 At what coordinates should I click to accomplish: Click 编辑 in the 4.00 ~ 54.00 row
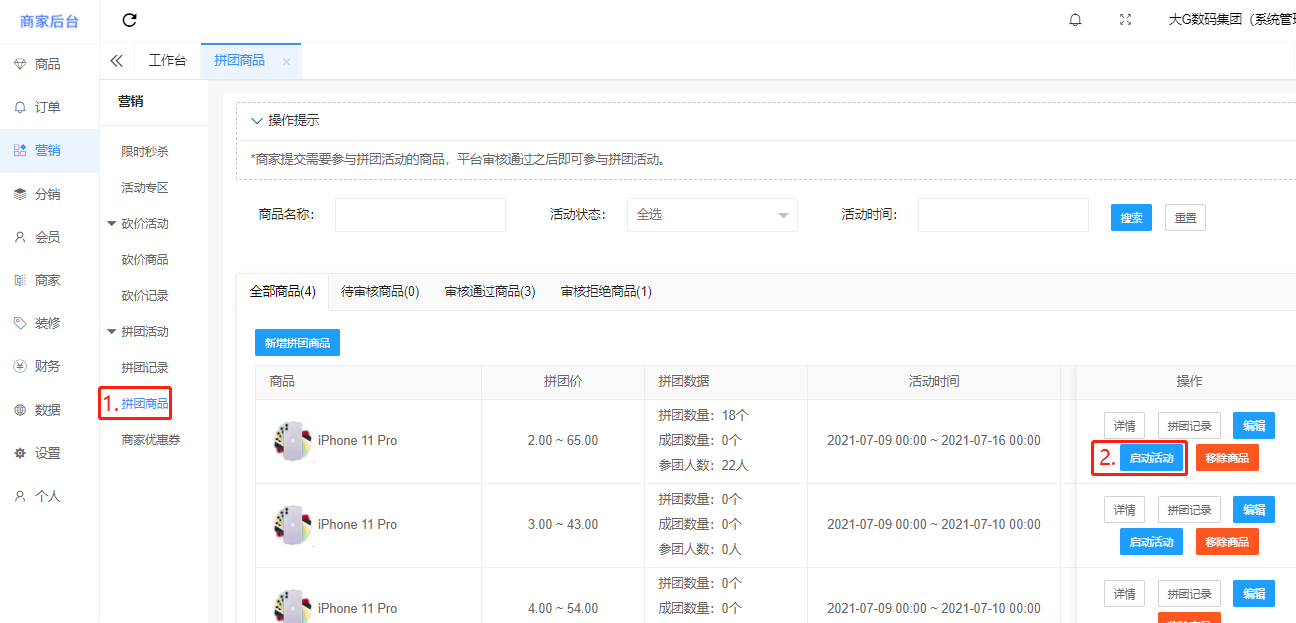[1254, 594]
